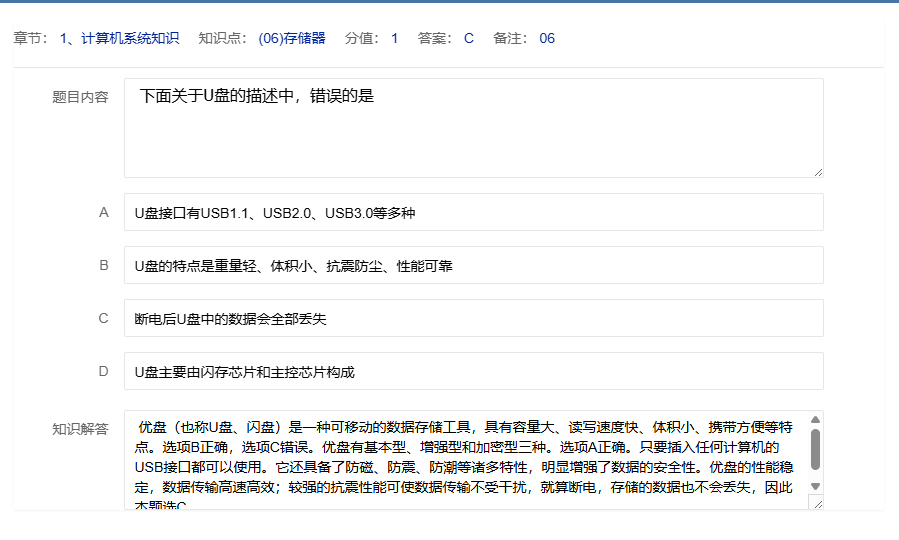Click the explanation text area resize handle
The image size is (899, 540).
click(x=817, y=503)
